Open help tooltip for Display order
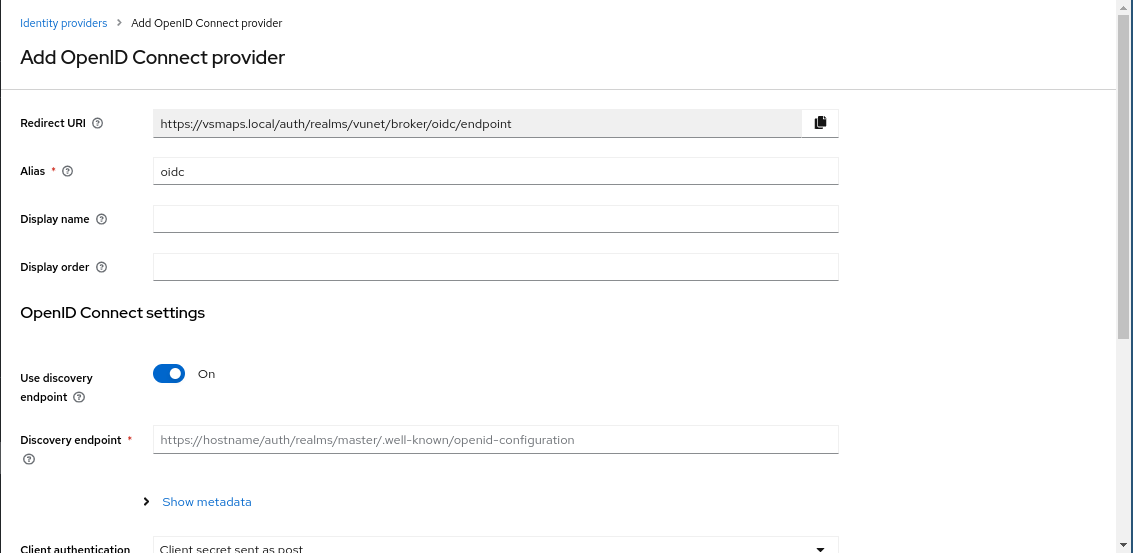 click(x=101, y=268)
